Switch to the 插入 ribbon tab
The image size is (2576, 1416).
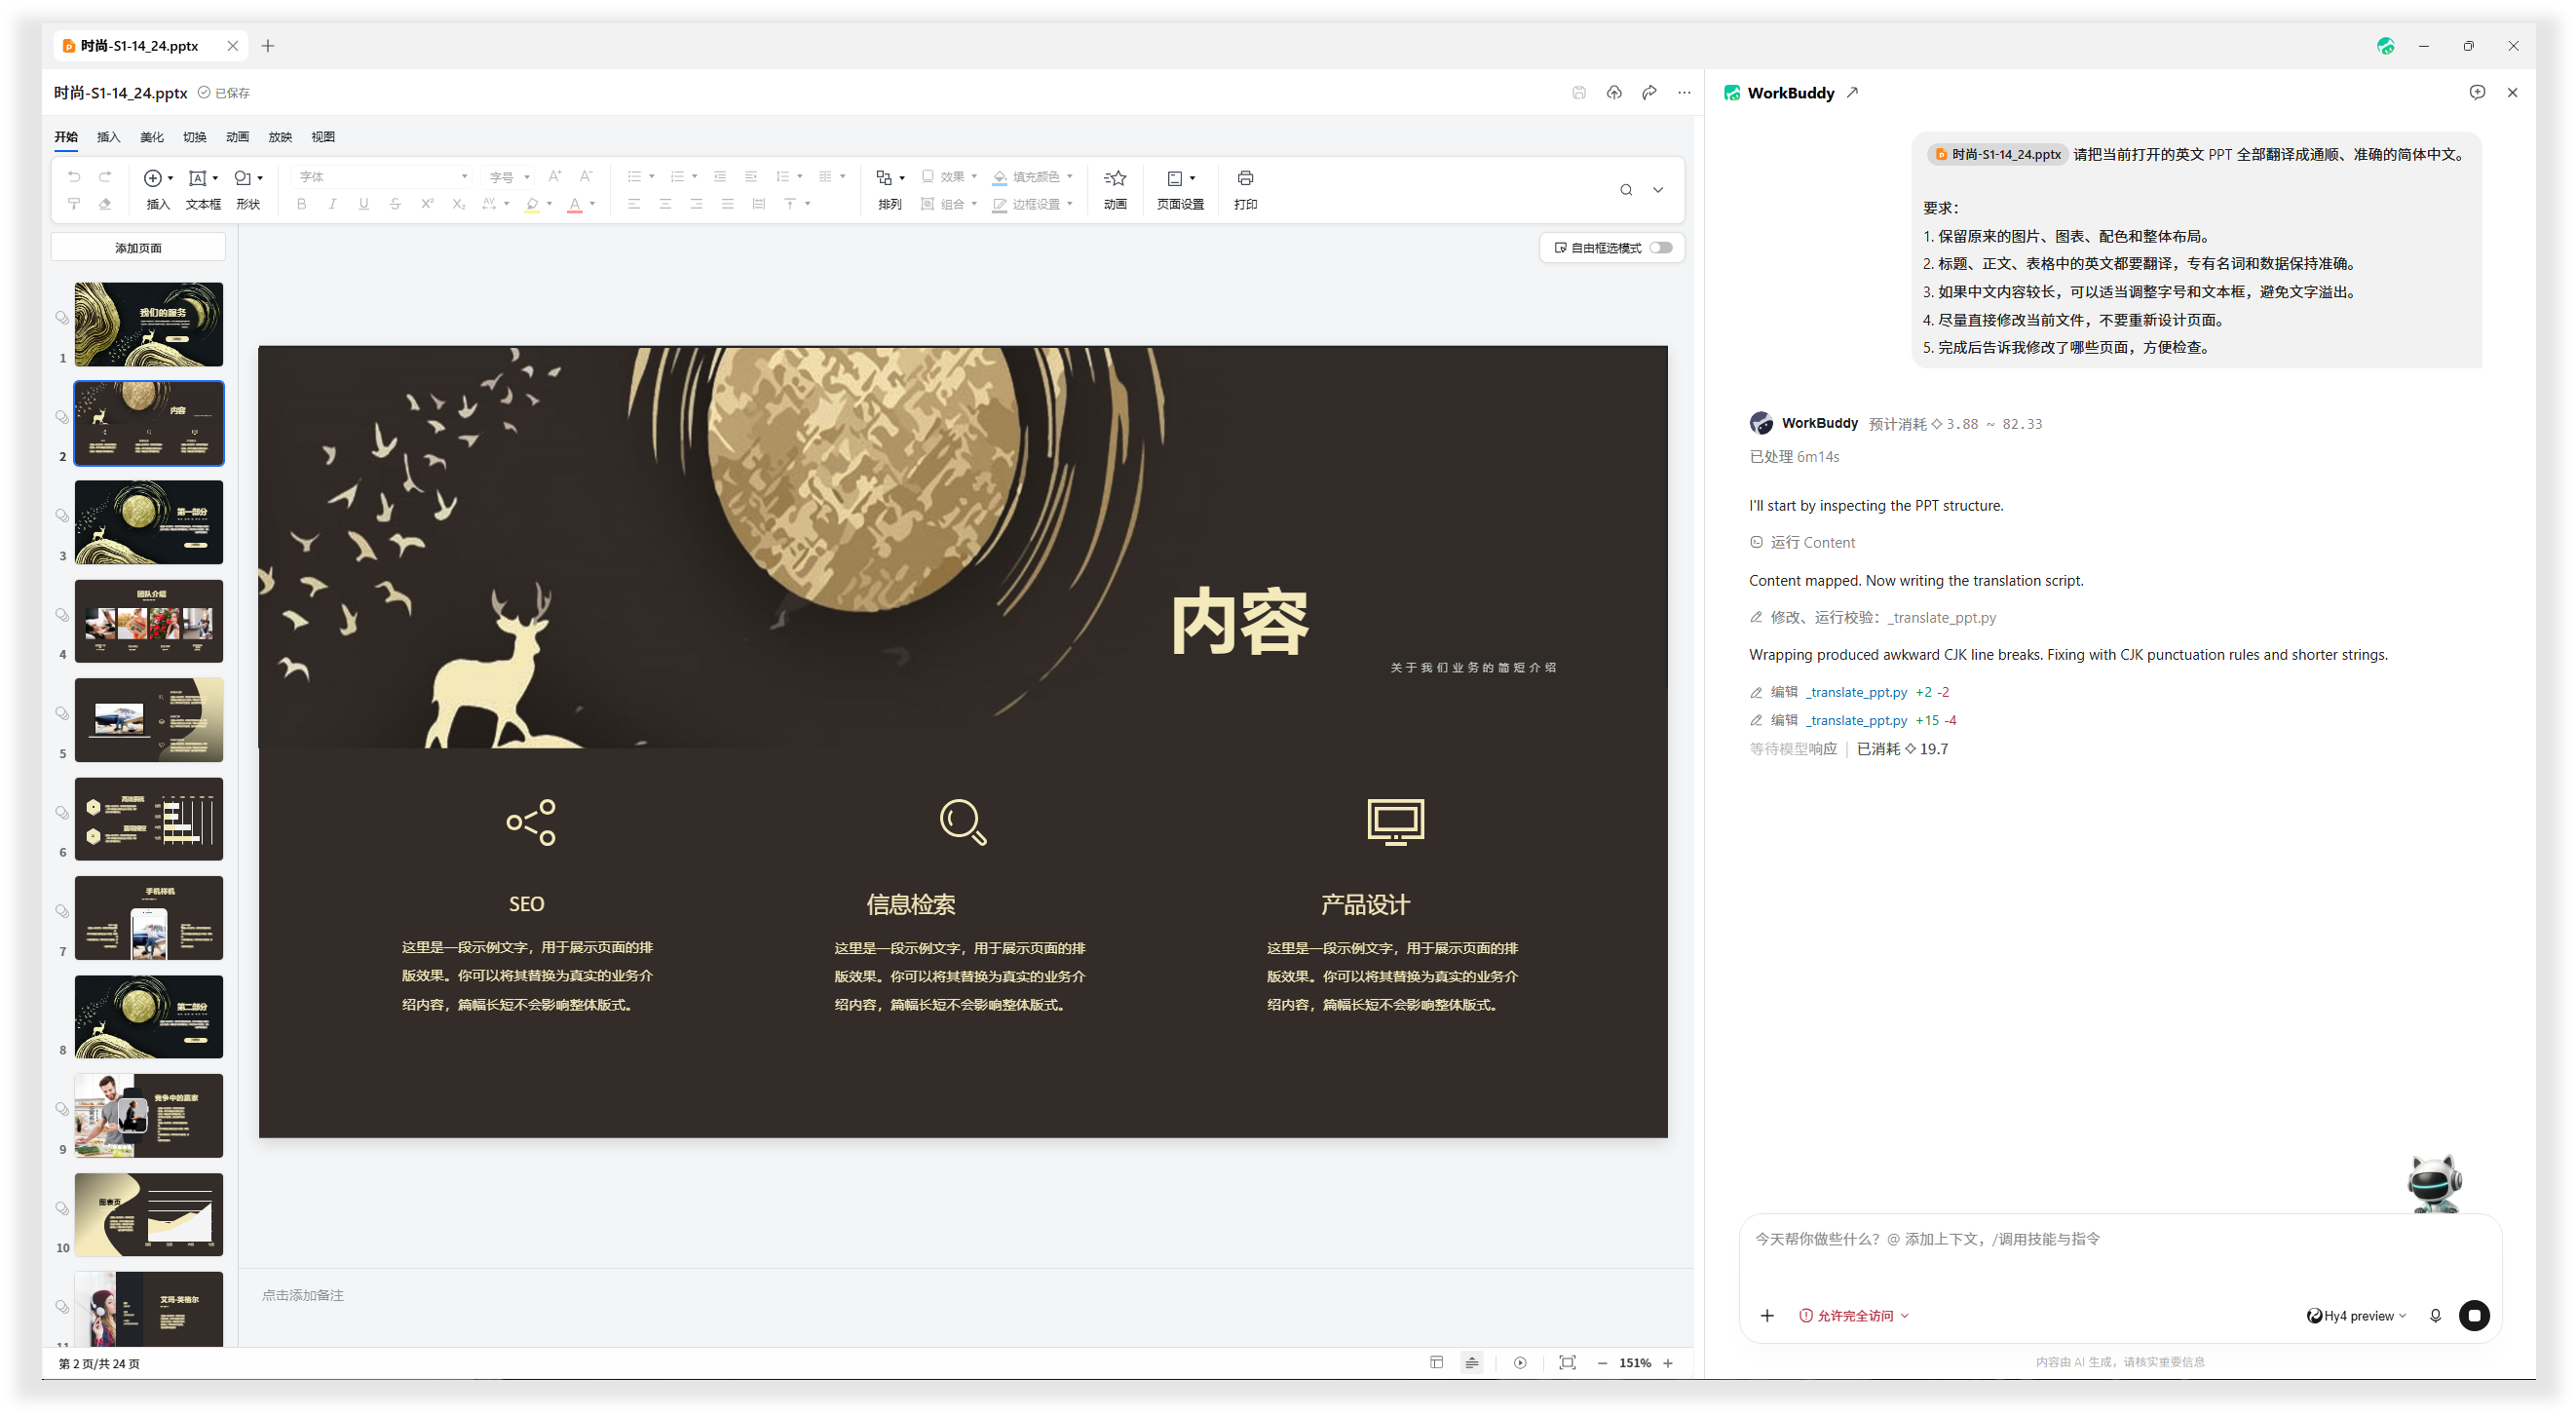point(108,137)
